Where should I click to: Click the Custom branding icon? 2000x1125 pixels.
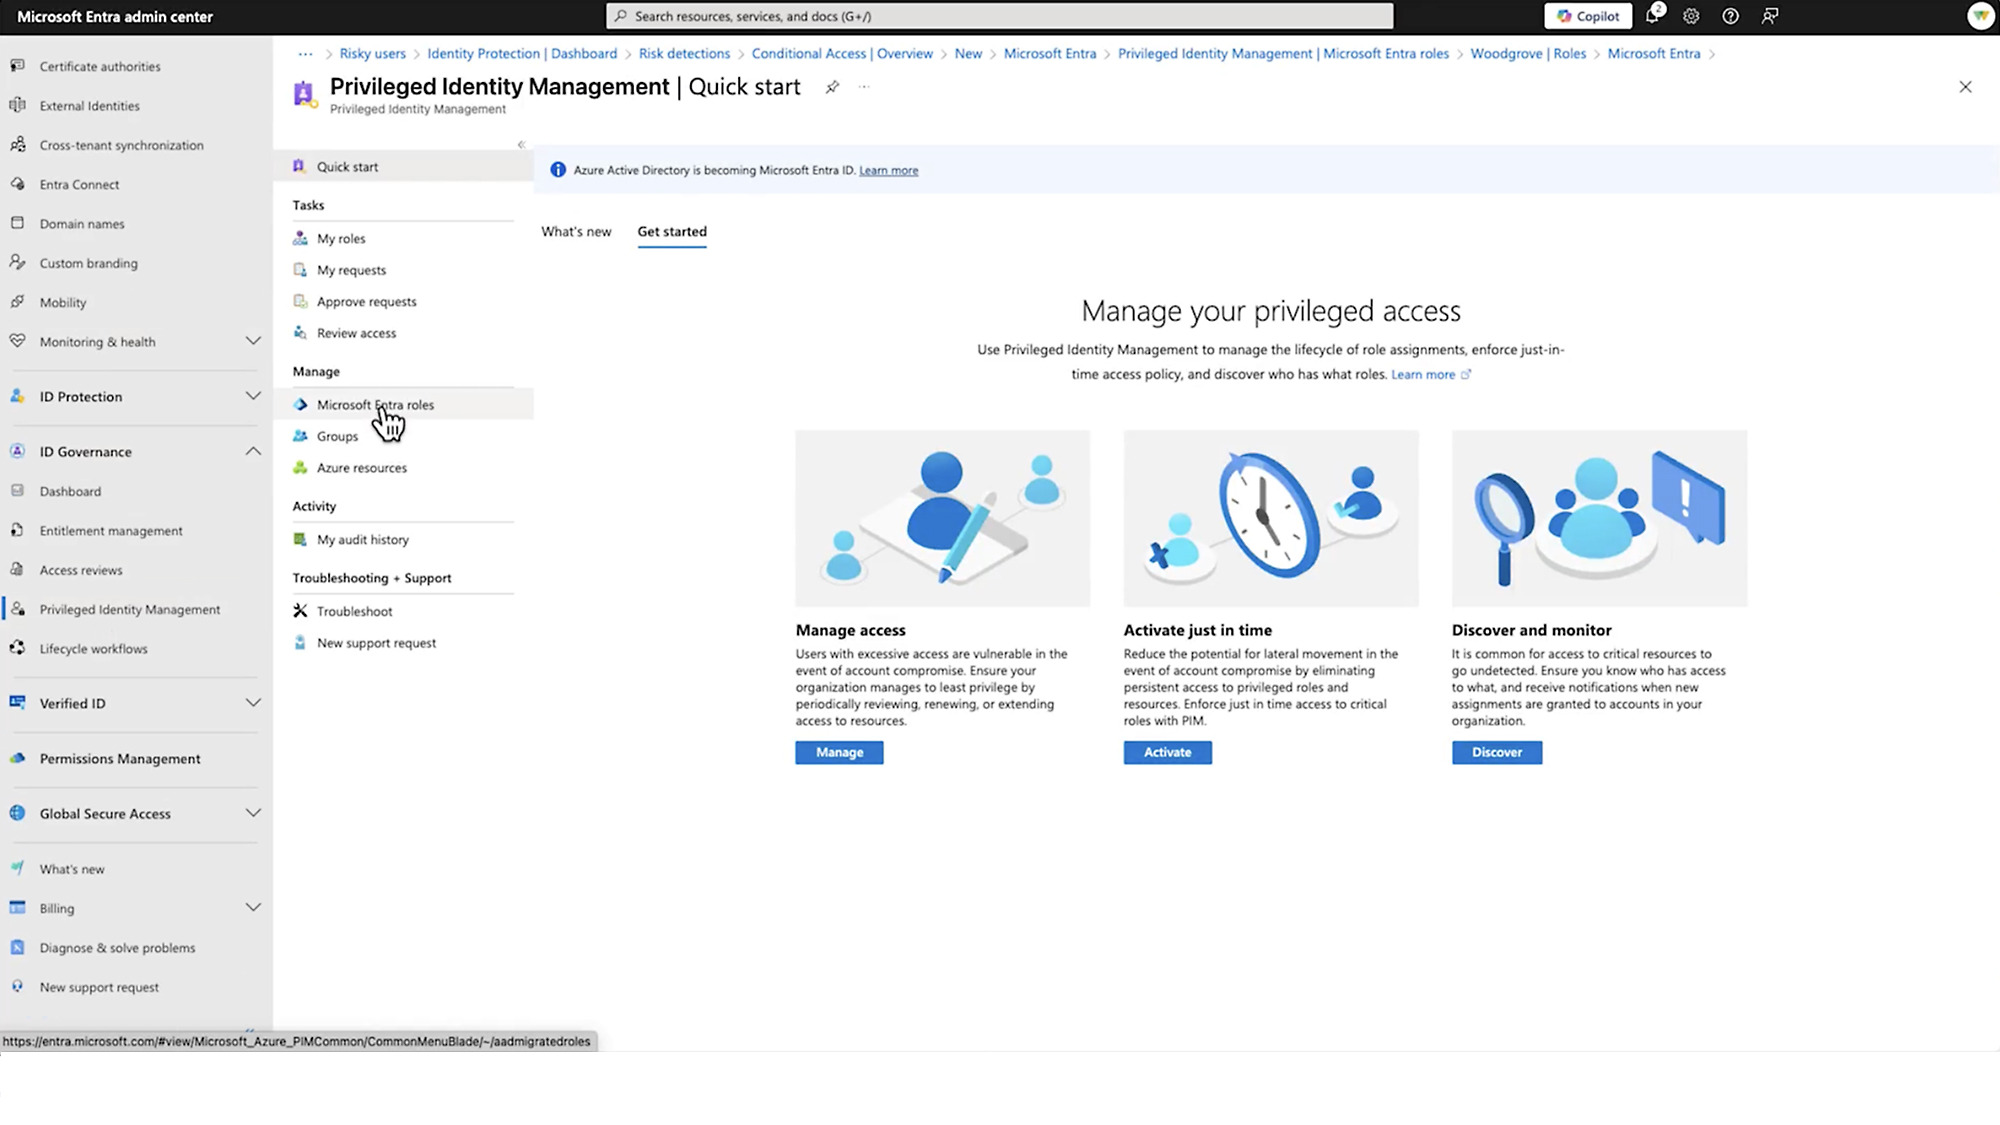(x=17, y=263)
